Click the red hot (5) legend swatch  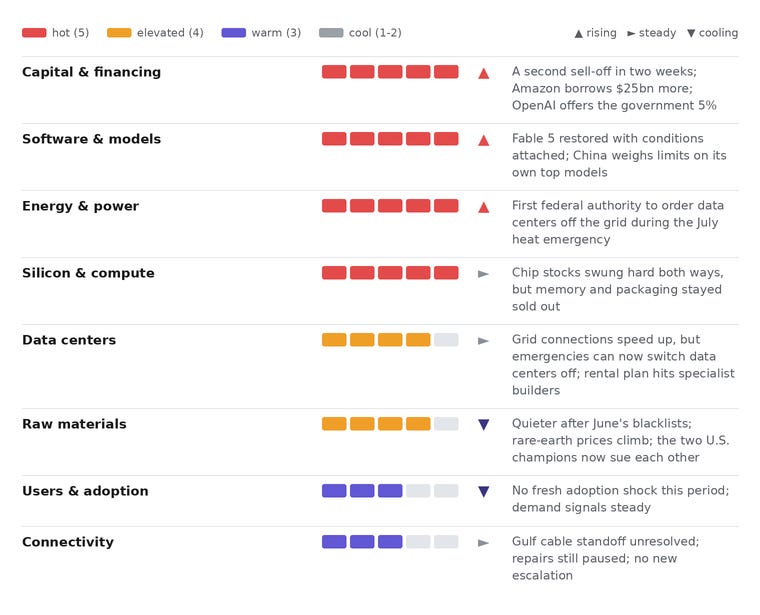click(34, 32)
